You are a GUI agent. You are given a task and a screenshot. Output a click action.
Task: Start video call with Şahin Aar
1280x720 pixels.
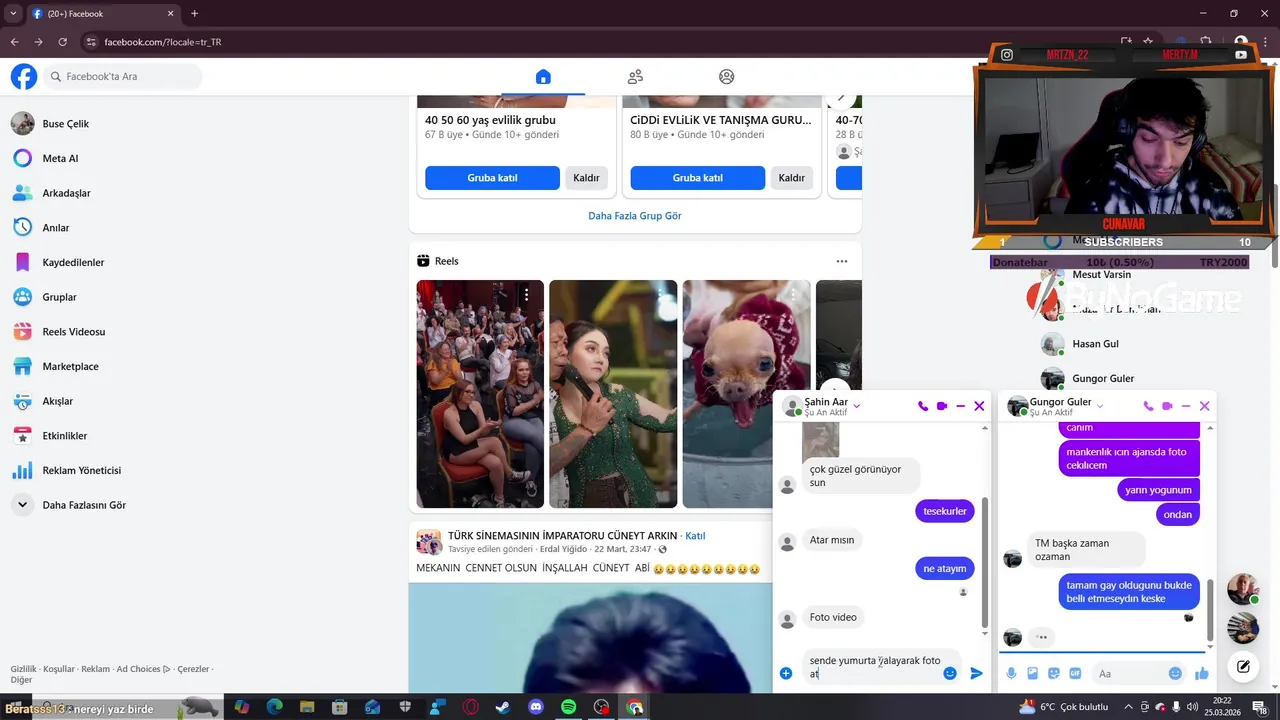click(x=942, y=406)
